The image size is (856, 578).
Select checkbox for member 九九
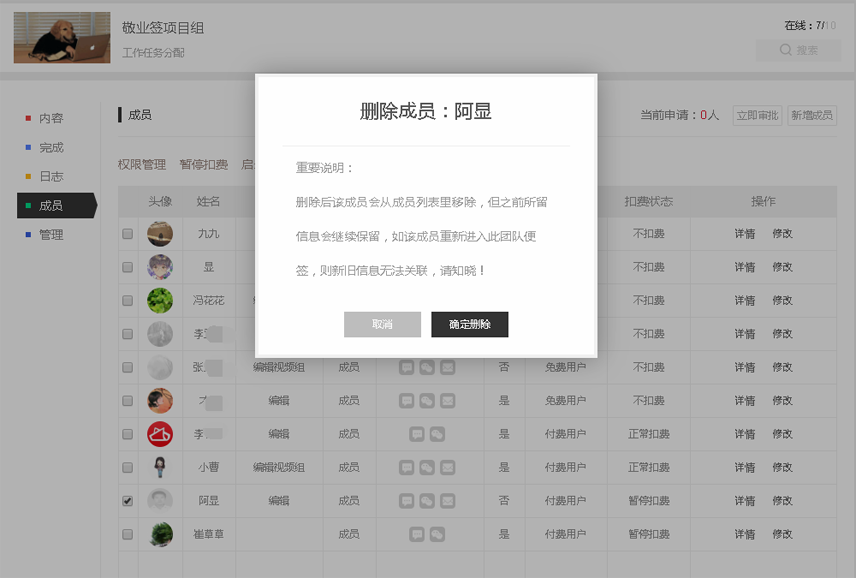point(128,234)
